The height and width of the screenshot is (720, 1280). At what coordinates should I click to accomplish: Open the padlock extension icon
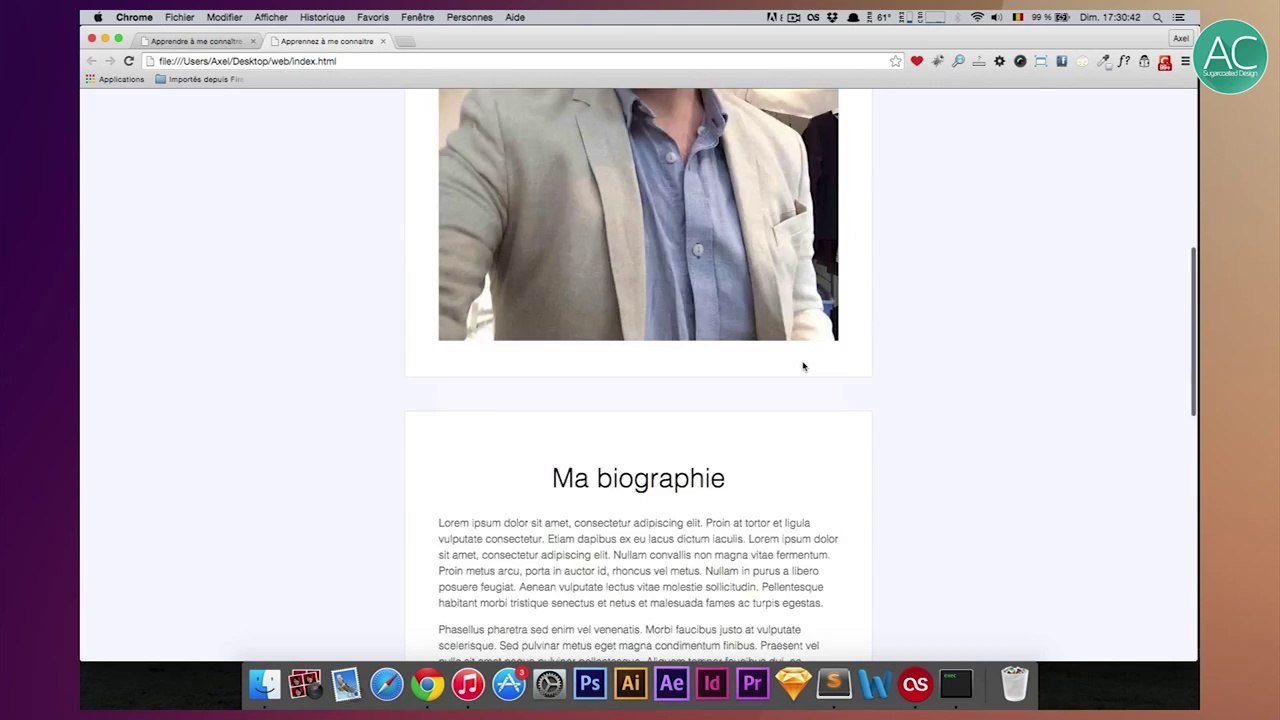1144,61
